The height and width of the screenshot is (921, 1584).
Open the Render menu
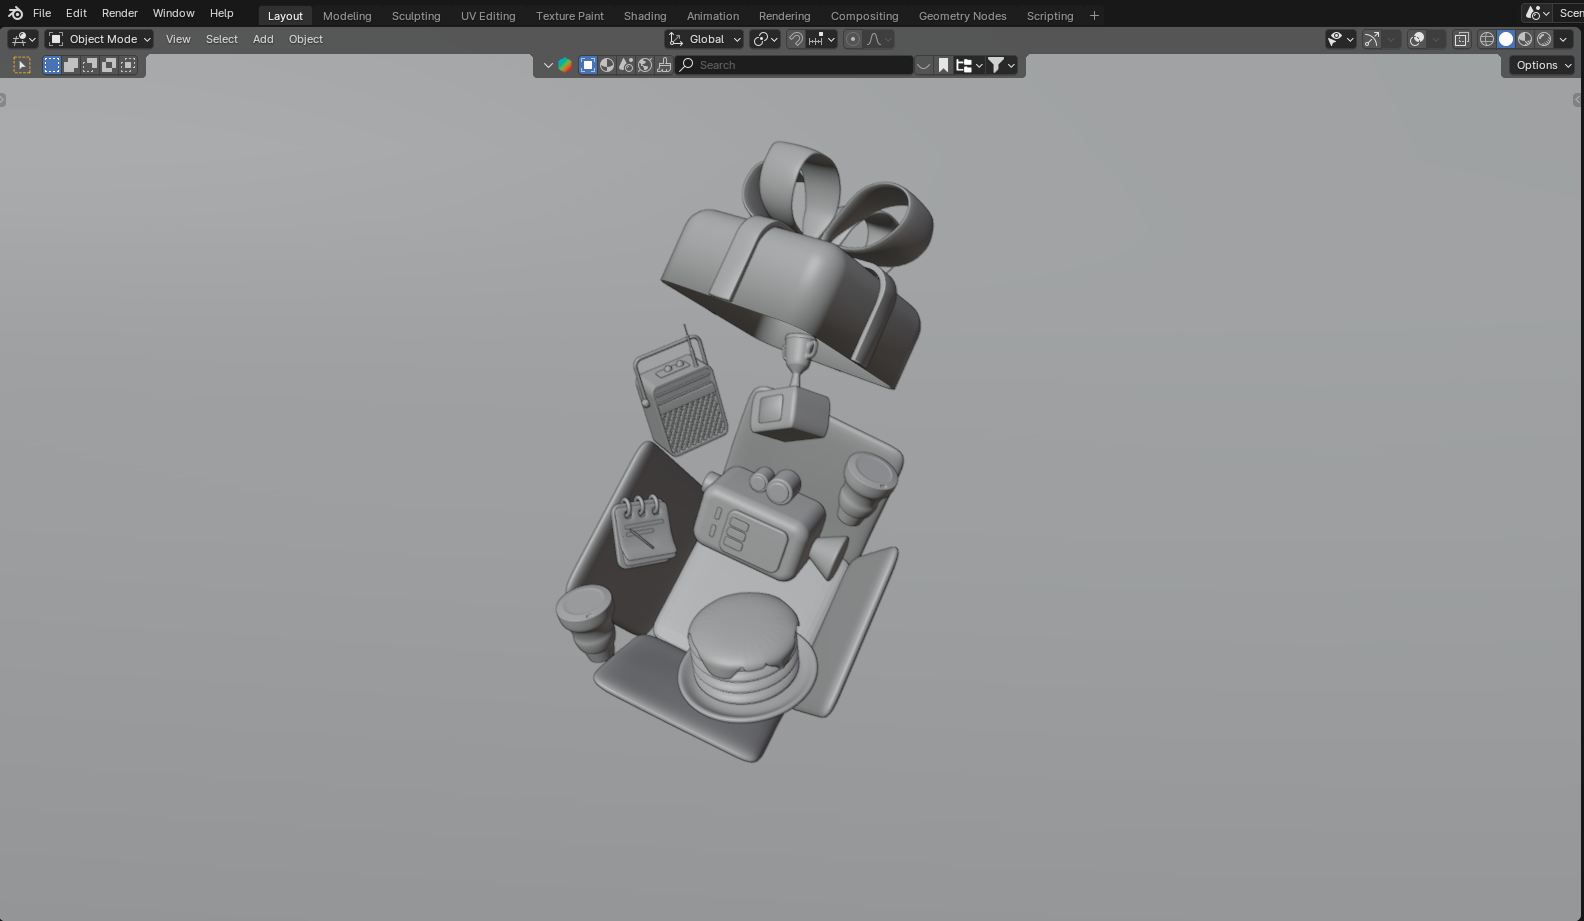(x=119, y=13)
